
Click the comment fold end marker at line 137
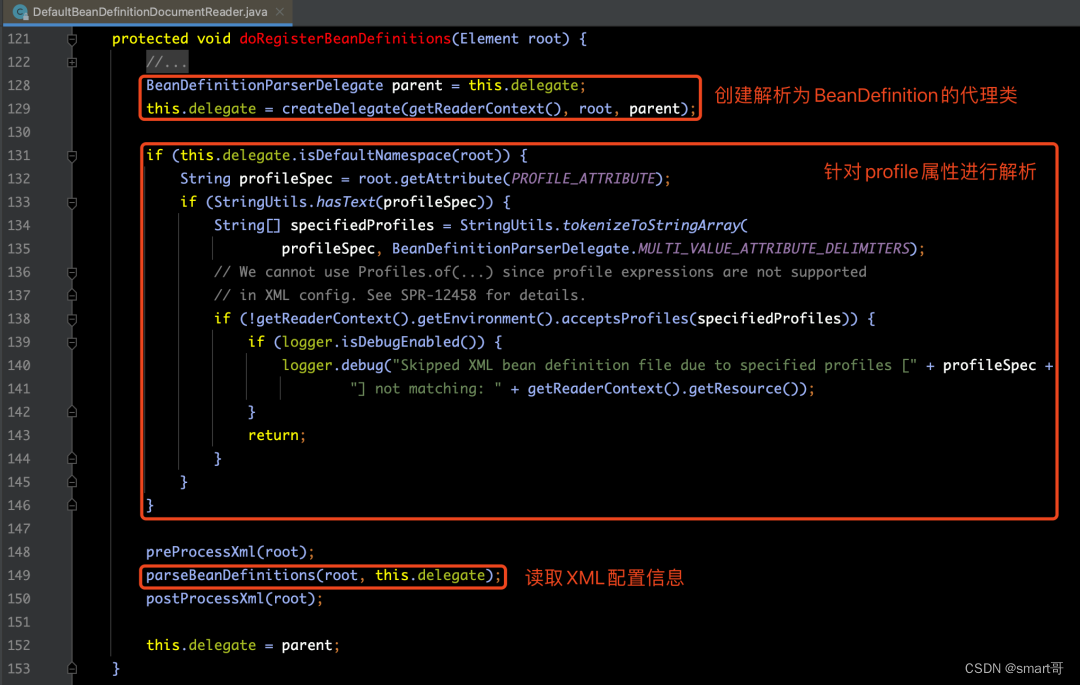(72, 295)
